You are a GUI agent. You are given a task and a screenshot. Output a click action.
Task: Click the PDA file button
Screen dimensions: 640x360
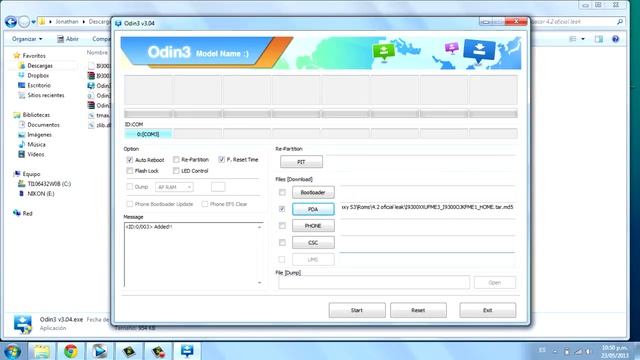[313, 209]
